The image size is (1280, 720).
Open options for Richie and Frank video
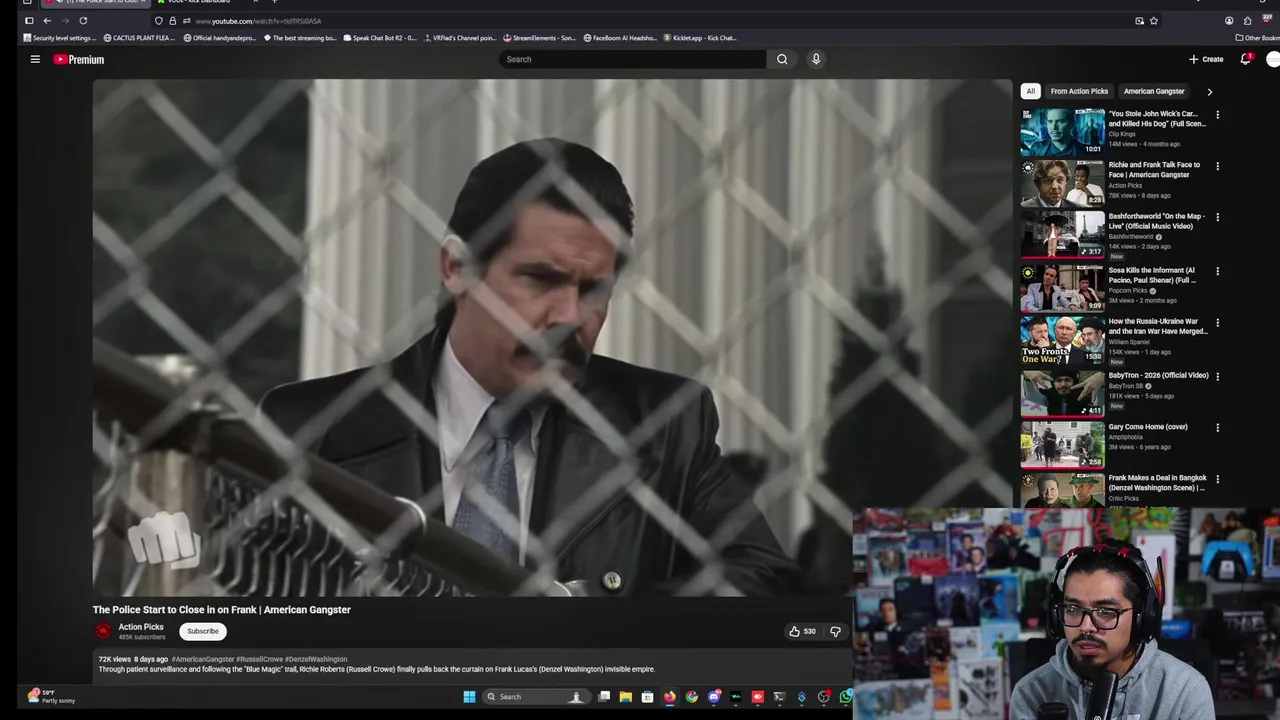point(1217,166)
